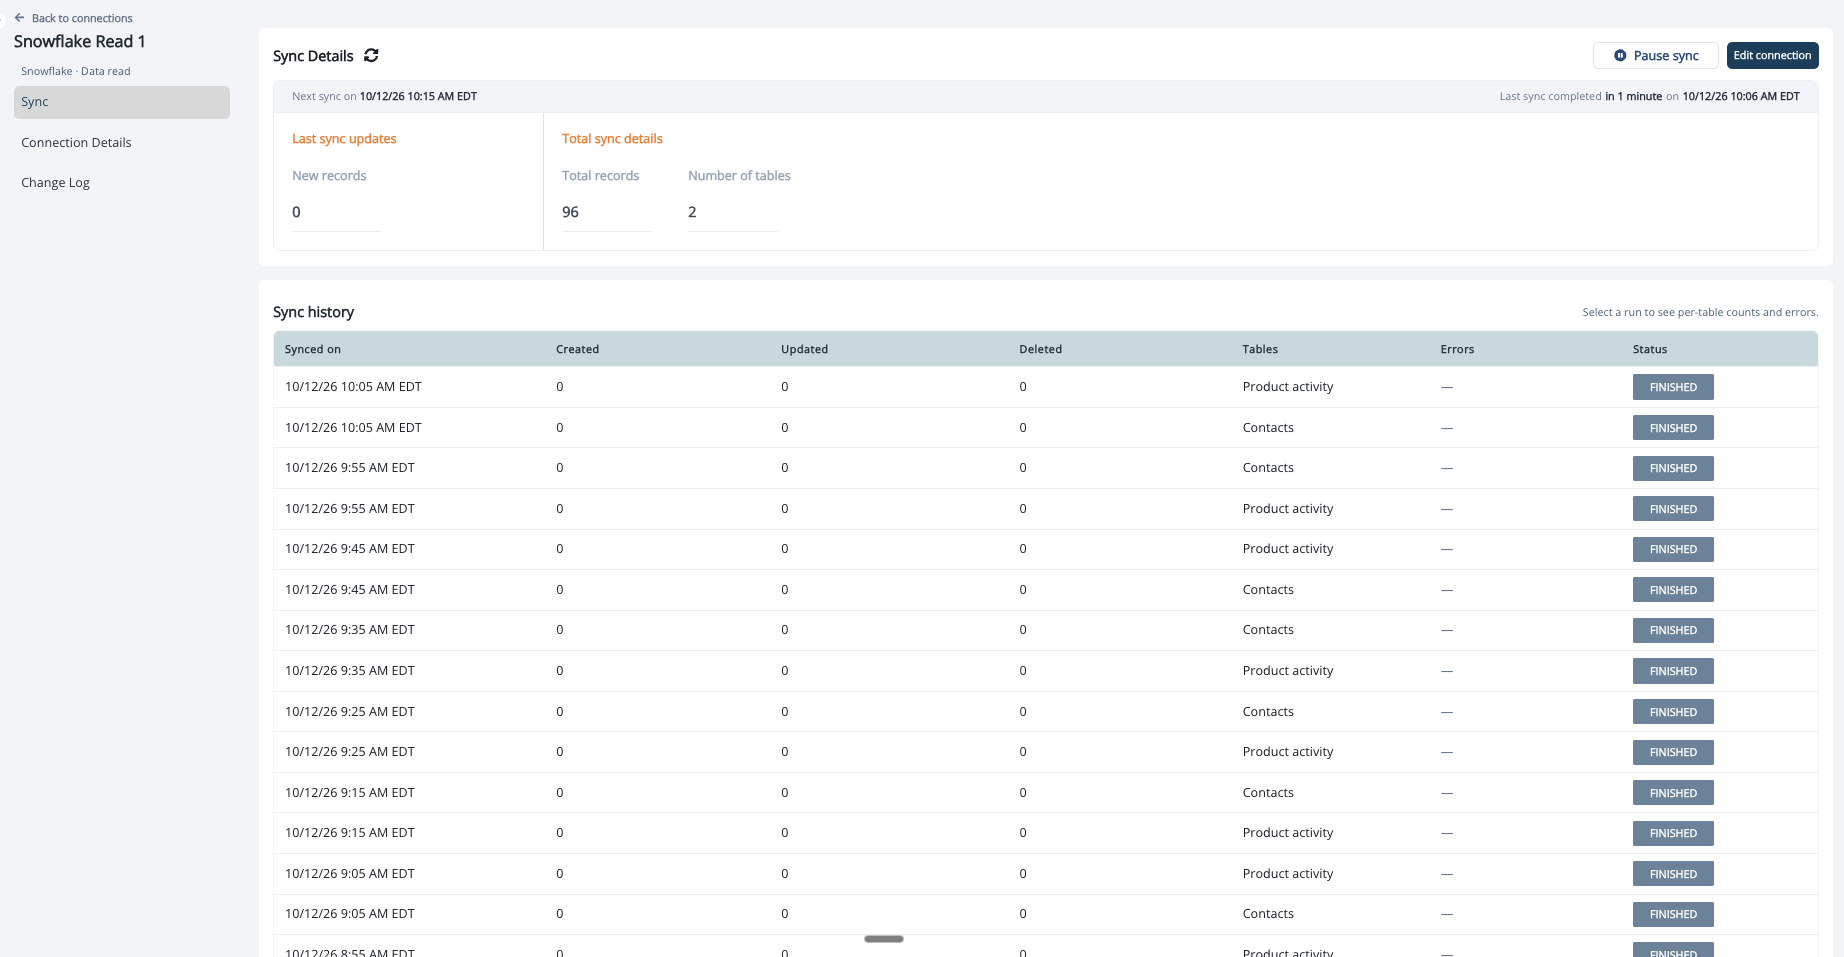
Task: Select the 9:55 AM Product activity run
Action: (1045, 509)
